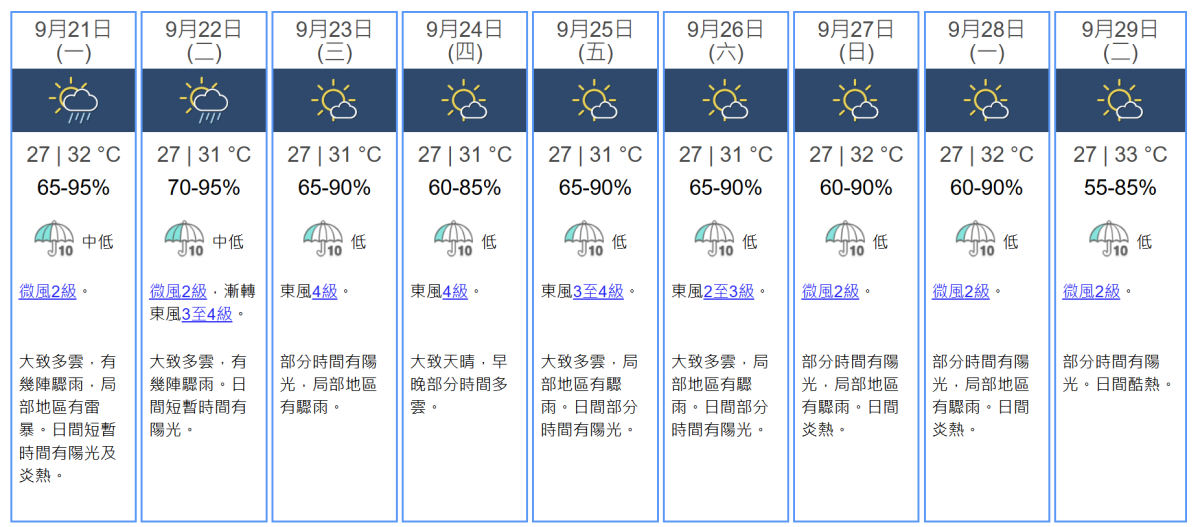The height and width of the screenshot is (527, 1200).
Task: Open the 3至4級 link under 9月22日
Action: pyautogui.click(x=207, y=314)
